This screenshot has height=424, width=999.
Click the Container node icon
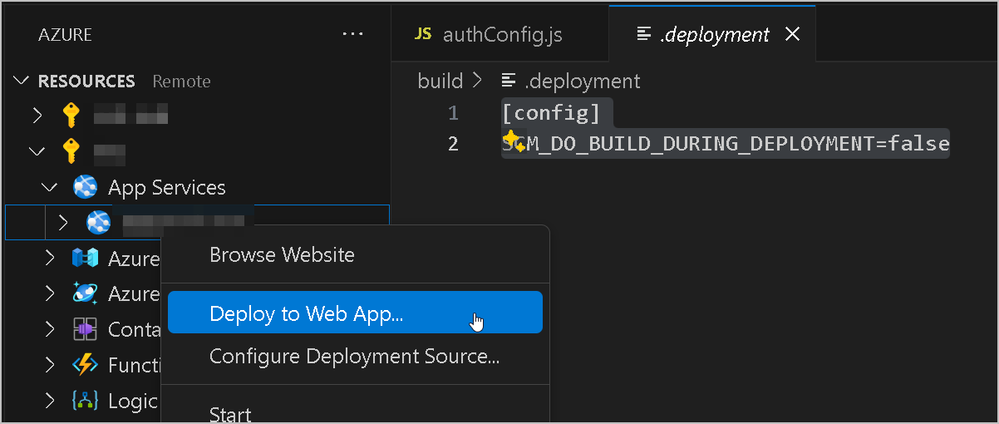tap(85, 329)
